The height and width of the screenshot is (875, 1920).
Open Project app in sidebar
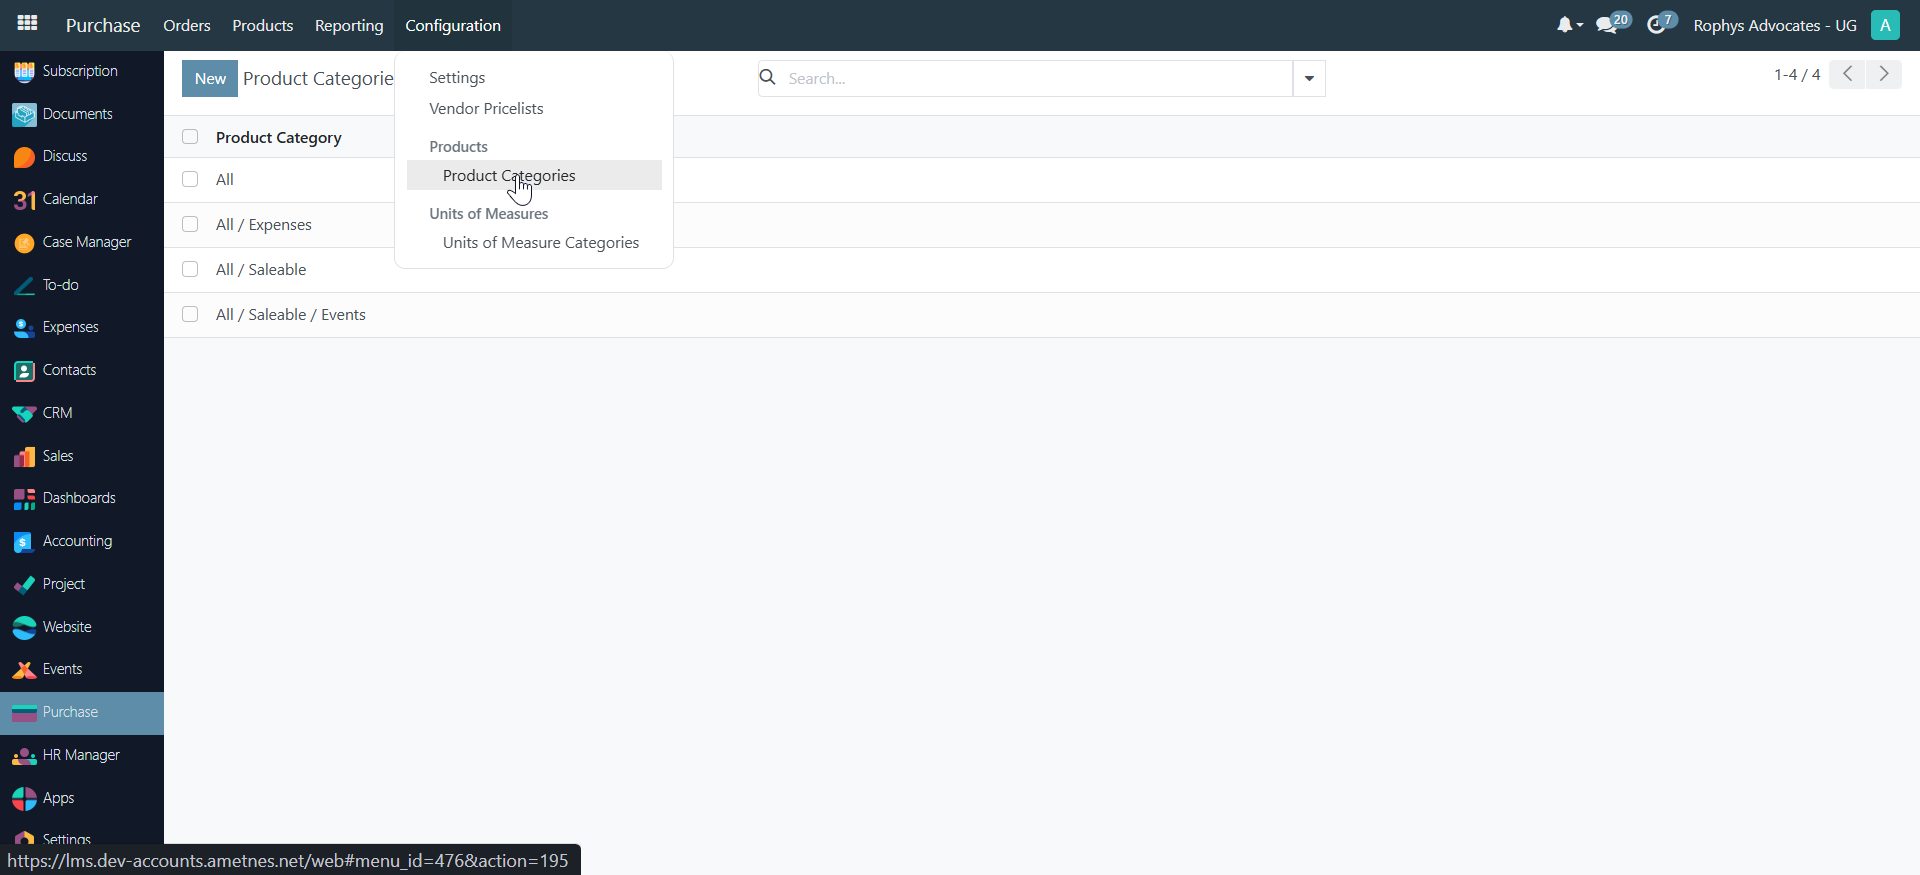pyautogui.click(x=82, y=584)
